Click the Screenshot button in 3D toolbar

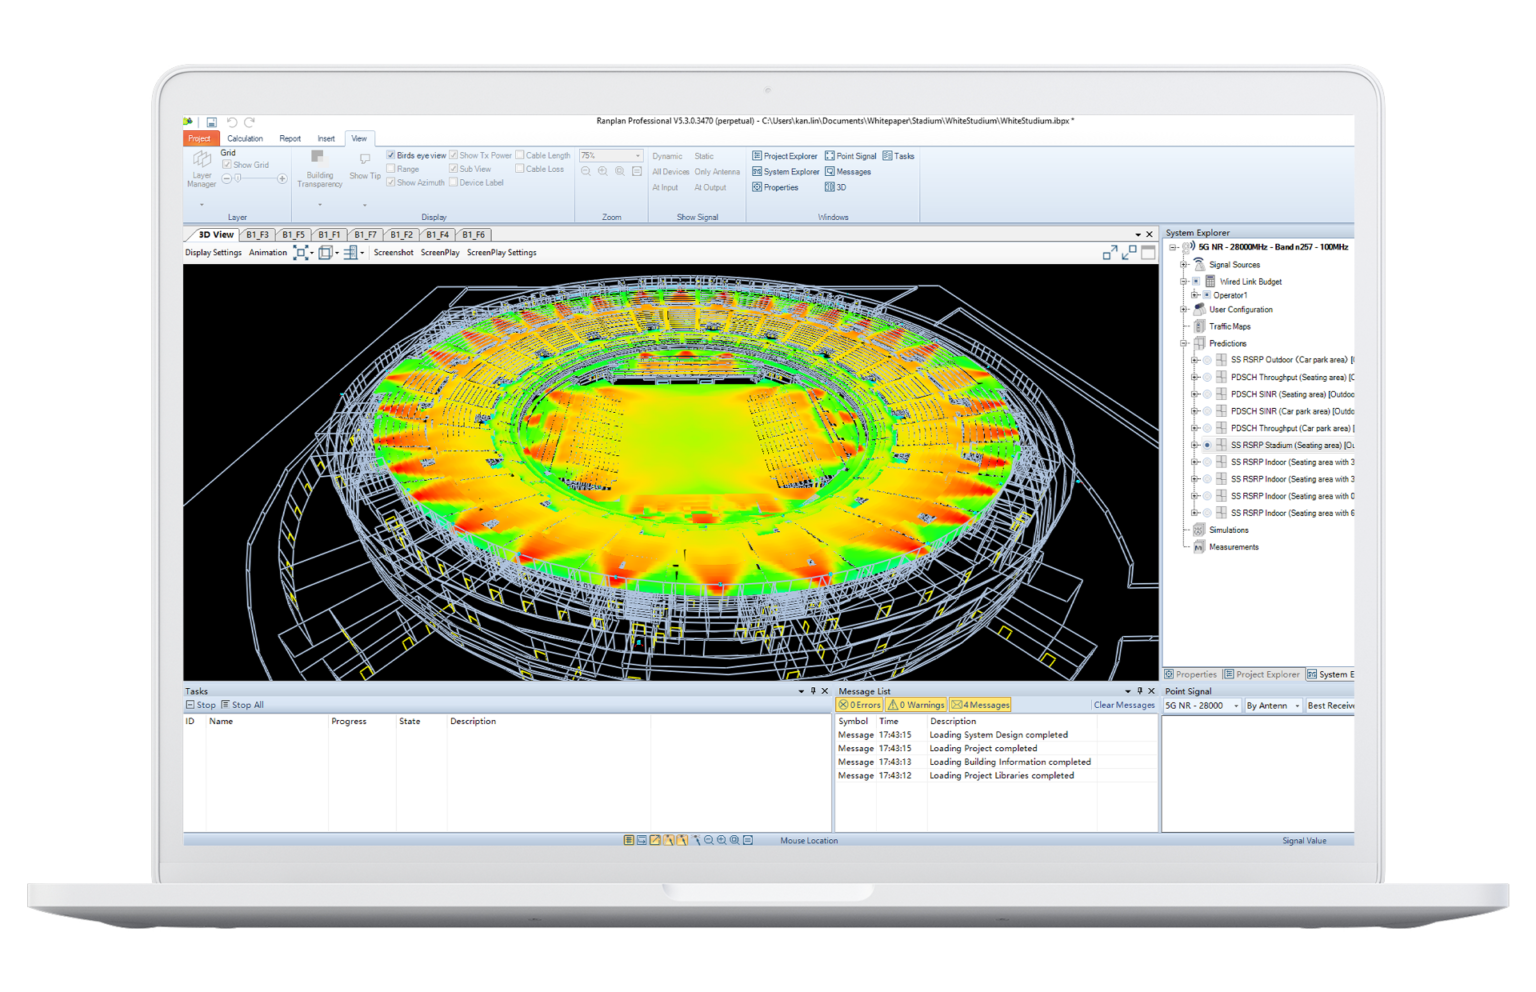393,253
